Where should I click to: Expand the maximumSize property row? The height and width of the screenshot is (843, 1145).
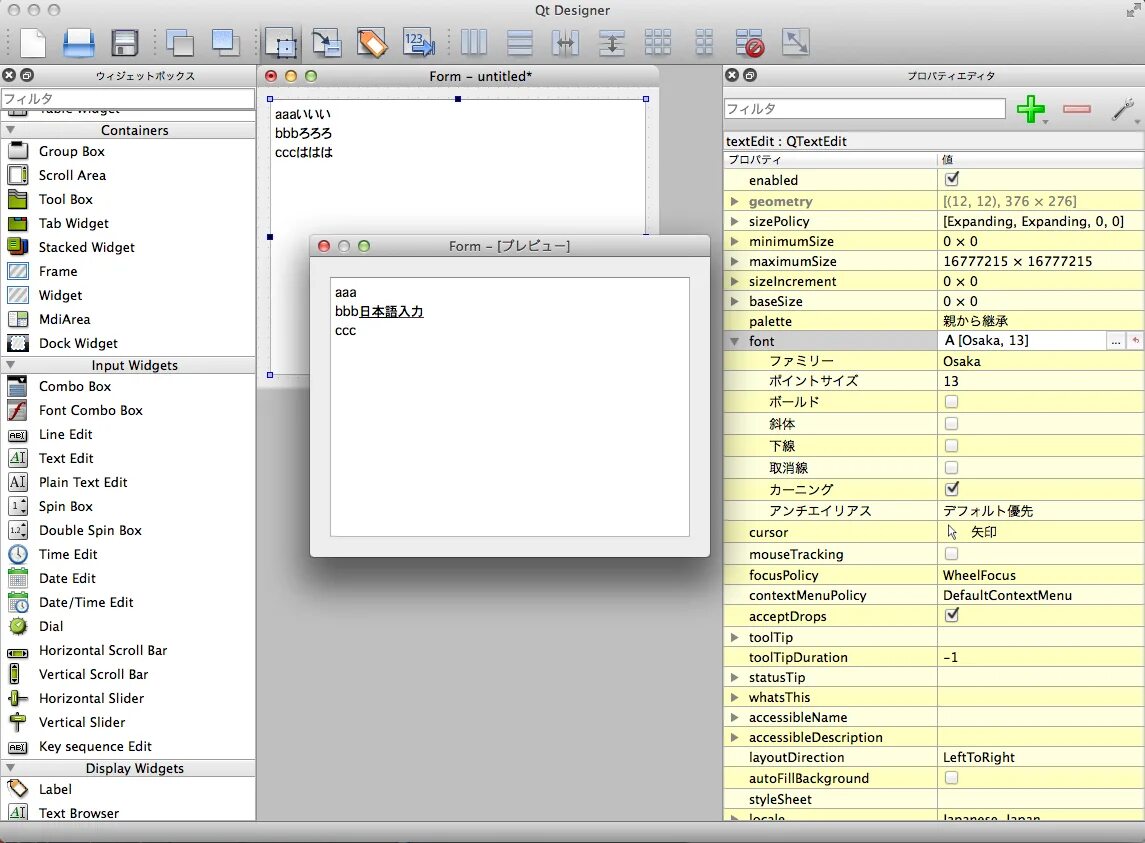point(735,261)
